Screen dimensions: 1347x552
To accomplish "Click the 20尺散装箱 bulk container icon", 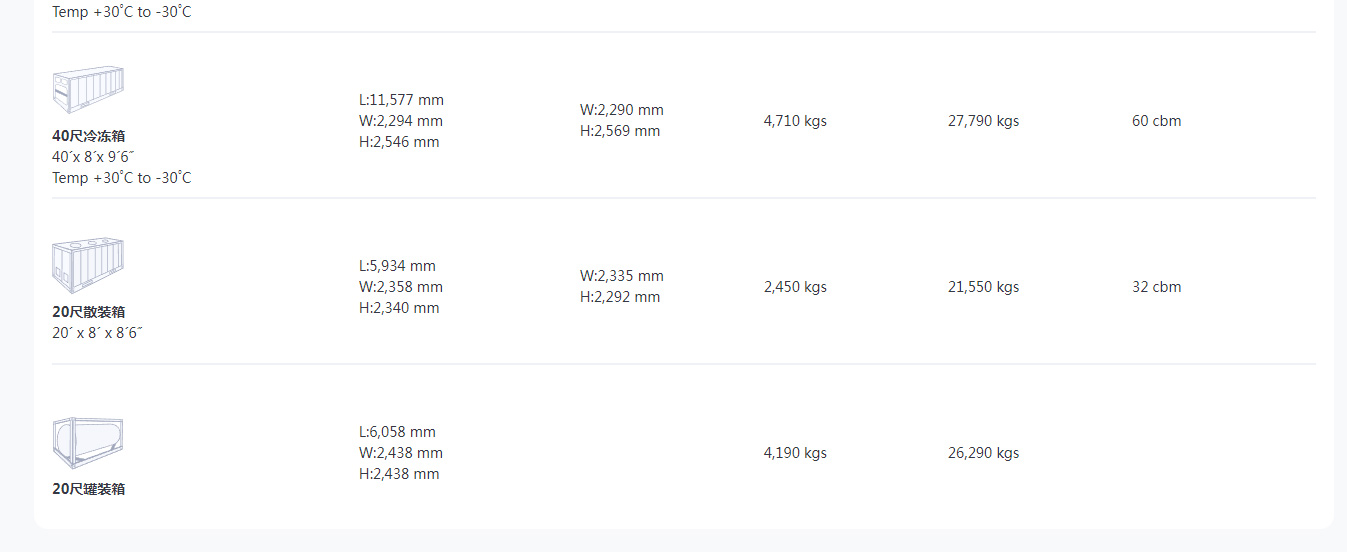I will pos(88,265).
